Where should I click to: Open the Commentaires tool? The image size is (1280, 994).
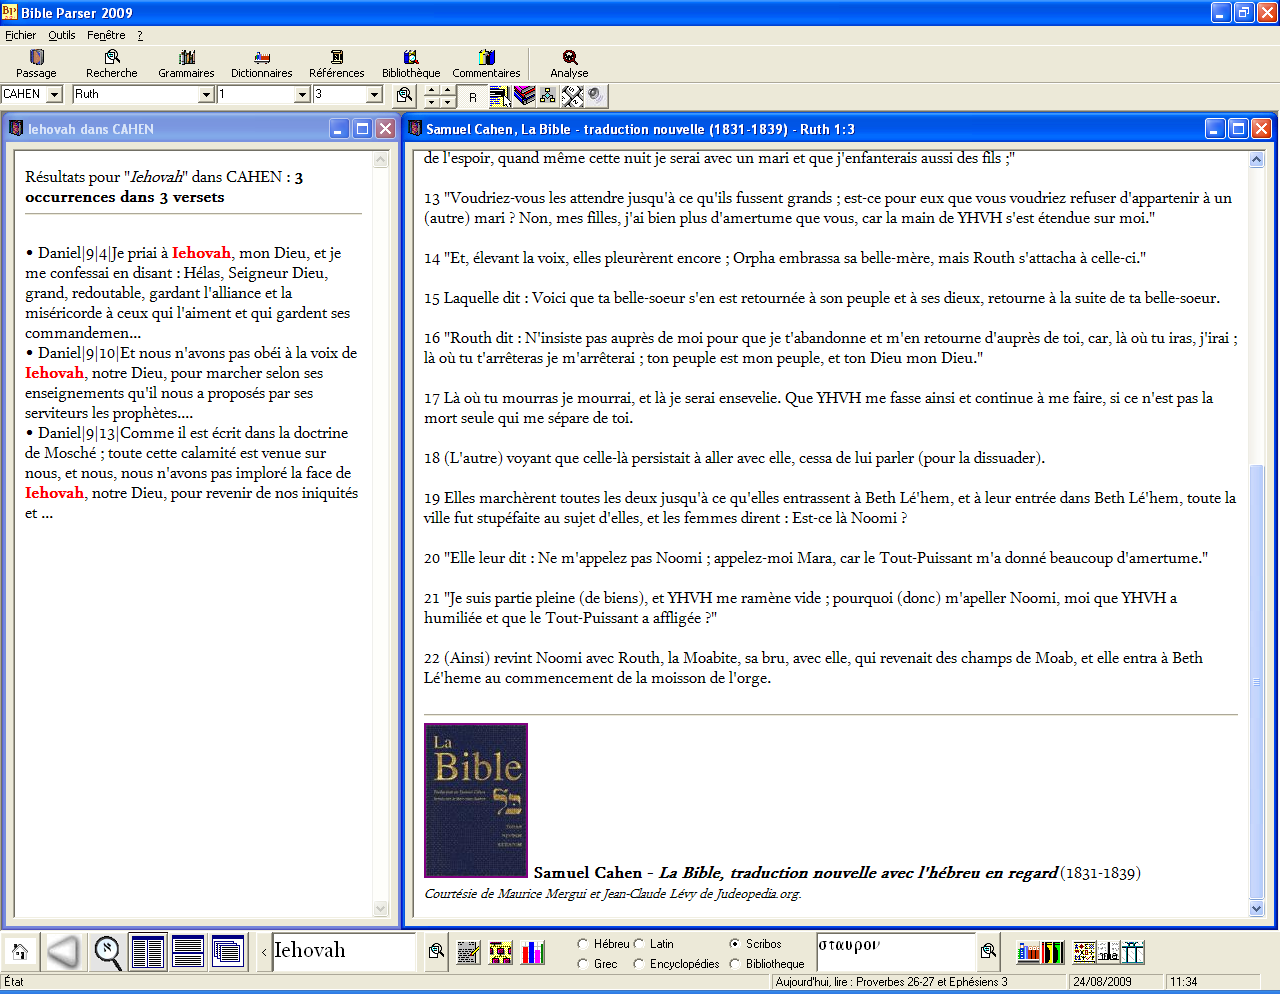[x=486, y=64]
